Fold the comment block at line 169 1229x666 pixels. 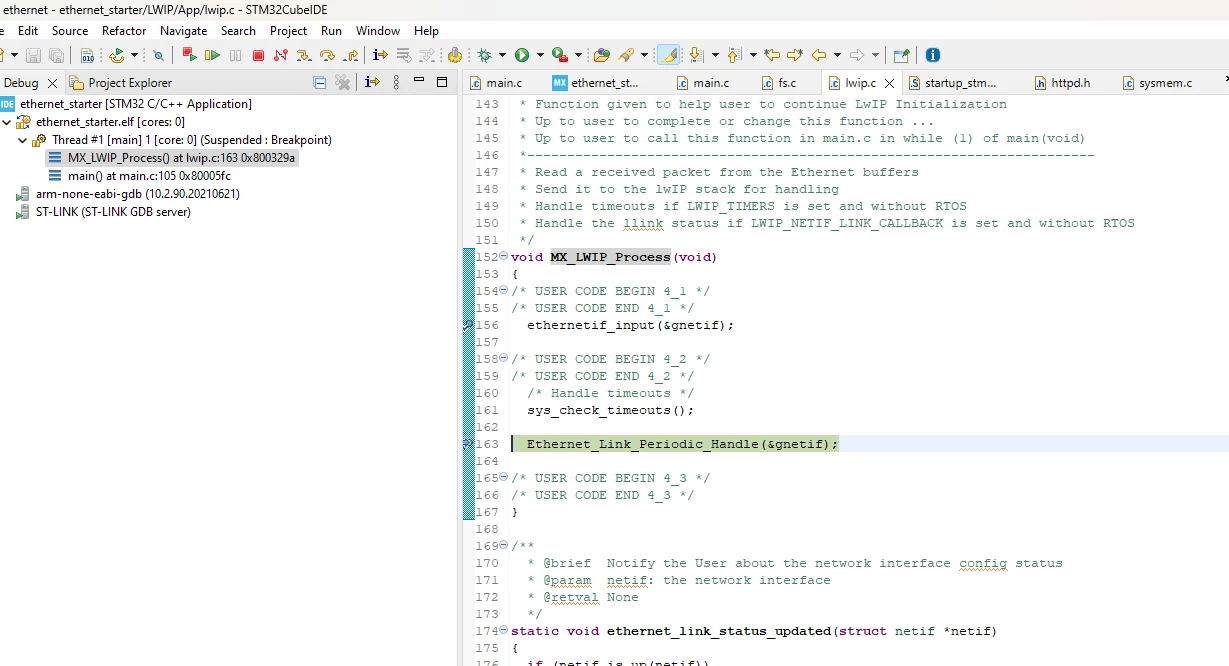click(504, 546)
